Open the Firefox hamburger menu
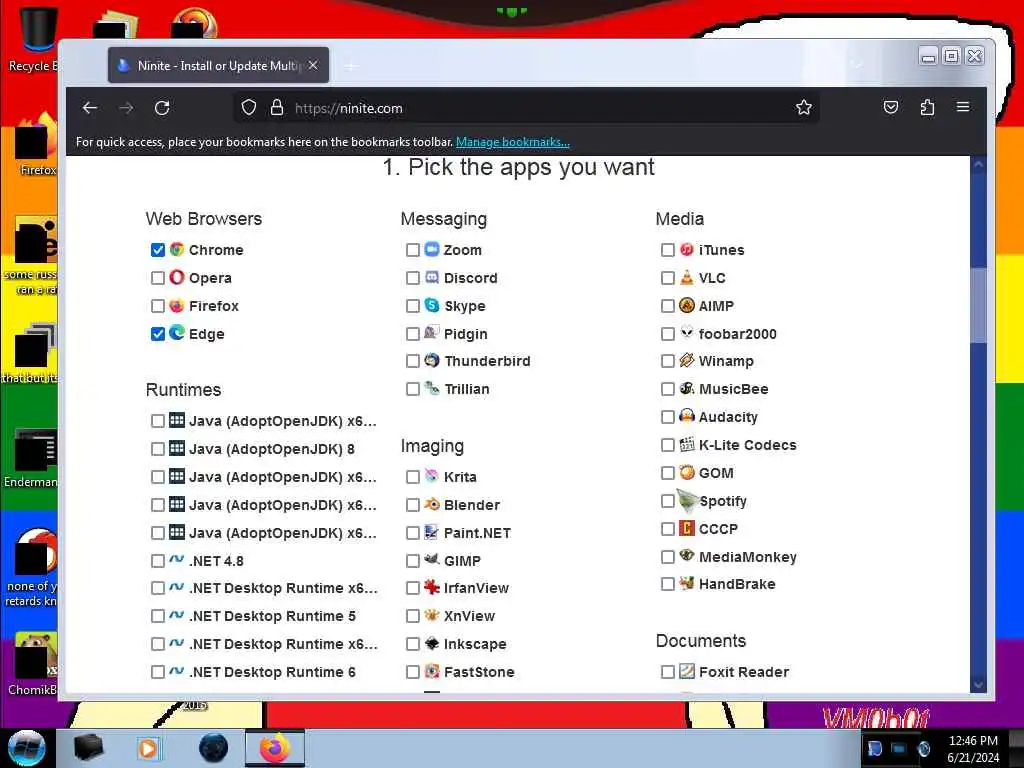This screenshot has height=768, width=1024. (x=963, y=107)
